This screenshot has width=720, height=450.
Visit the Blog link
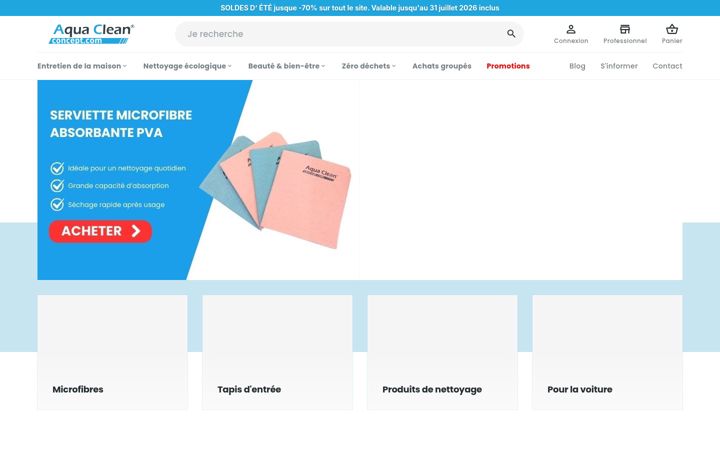pyautogui.click(x=577, y=66)
